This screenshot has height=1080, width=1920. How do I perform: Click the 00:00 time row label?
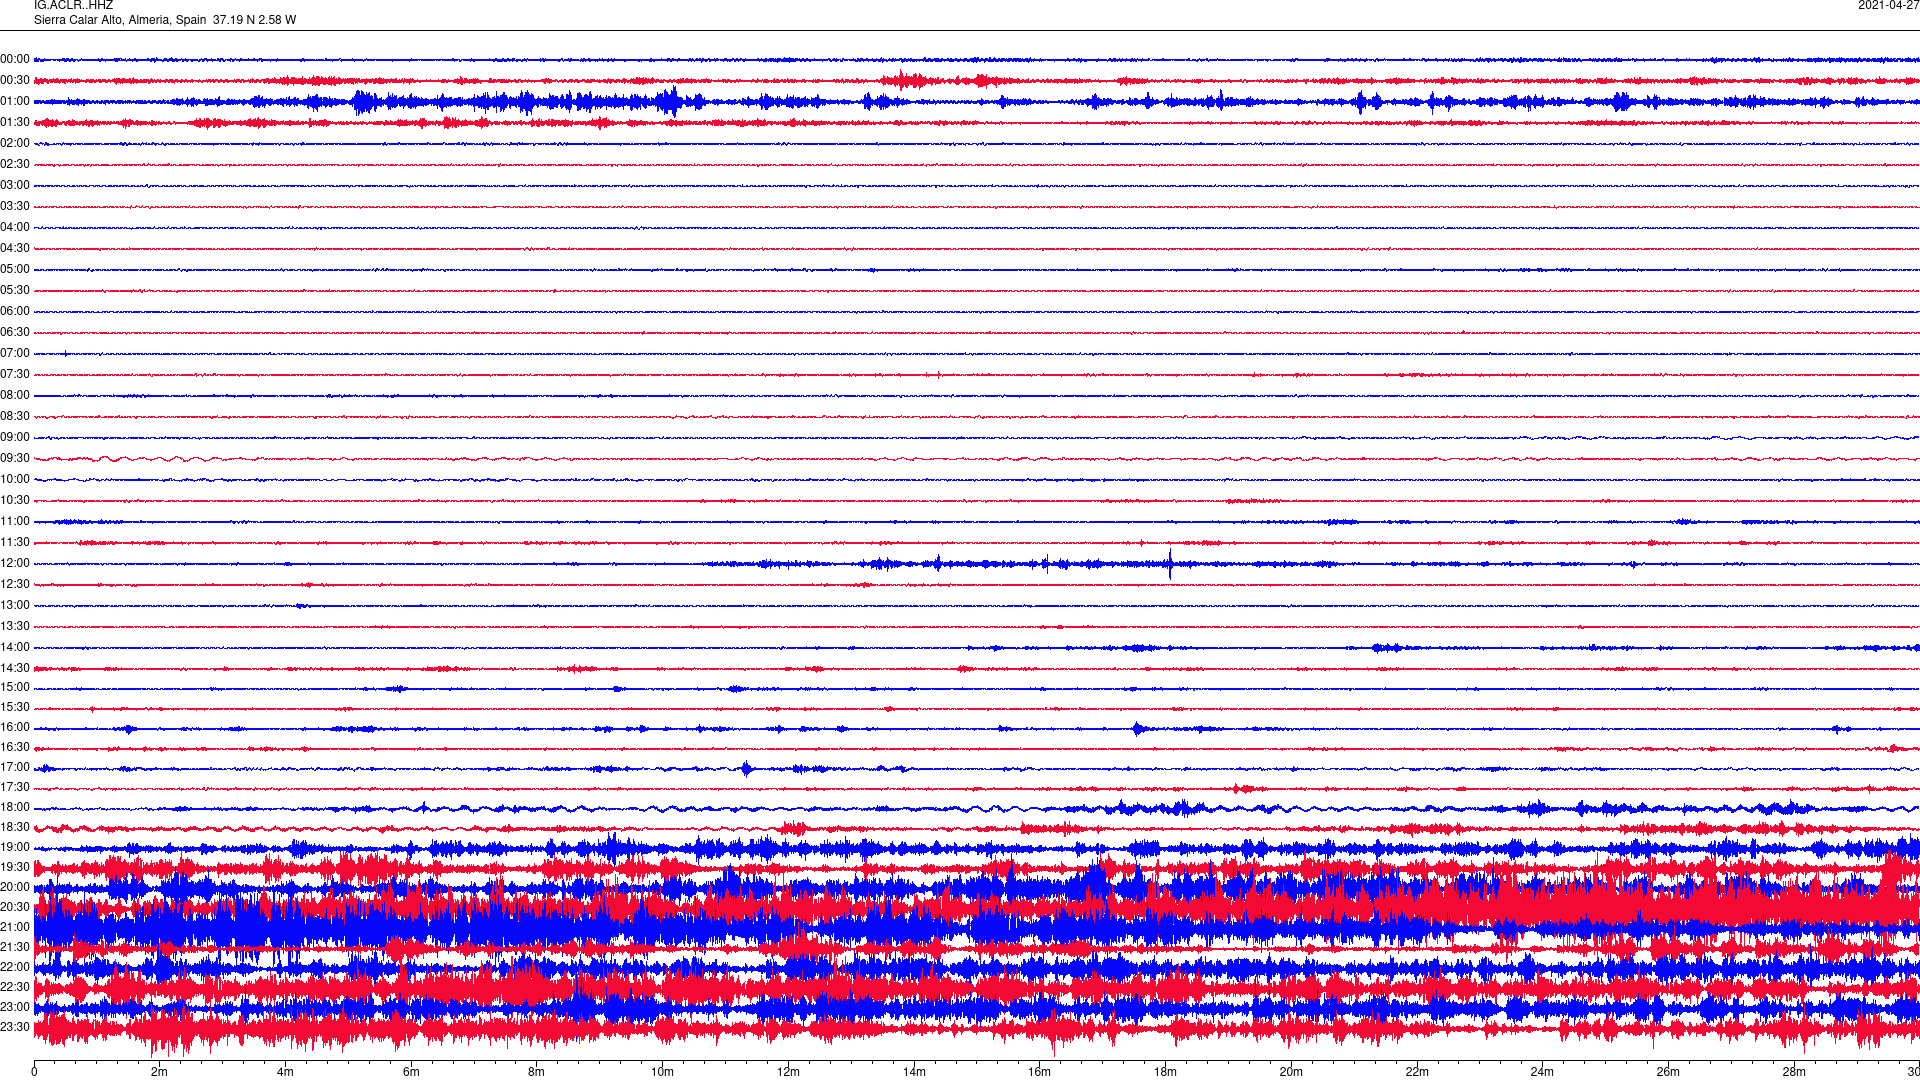point(15,59)
